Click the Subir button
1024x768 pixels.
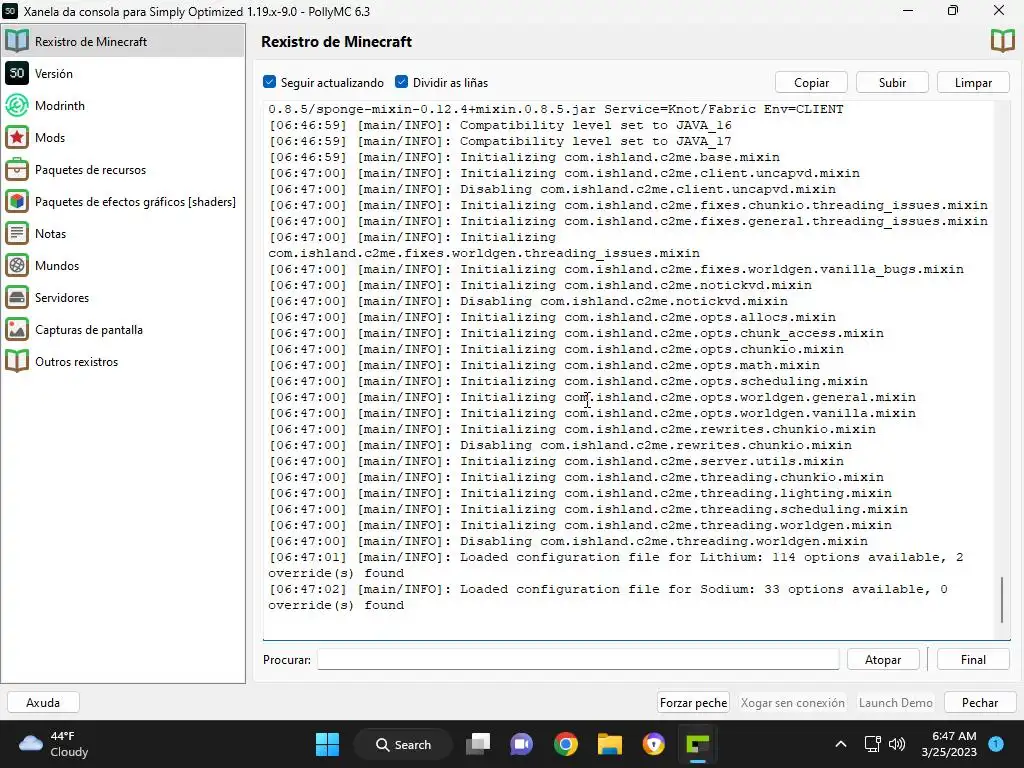(x=892, y=82)
